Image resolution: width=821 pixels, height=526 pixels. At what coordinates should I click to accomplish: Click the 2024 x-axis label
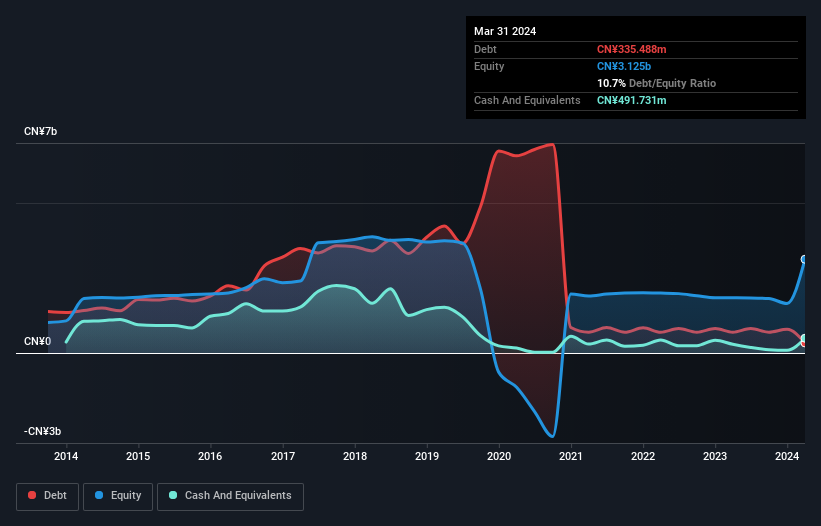[x=787, y=456]
